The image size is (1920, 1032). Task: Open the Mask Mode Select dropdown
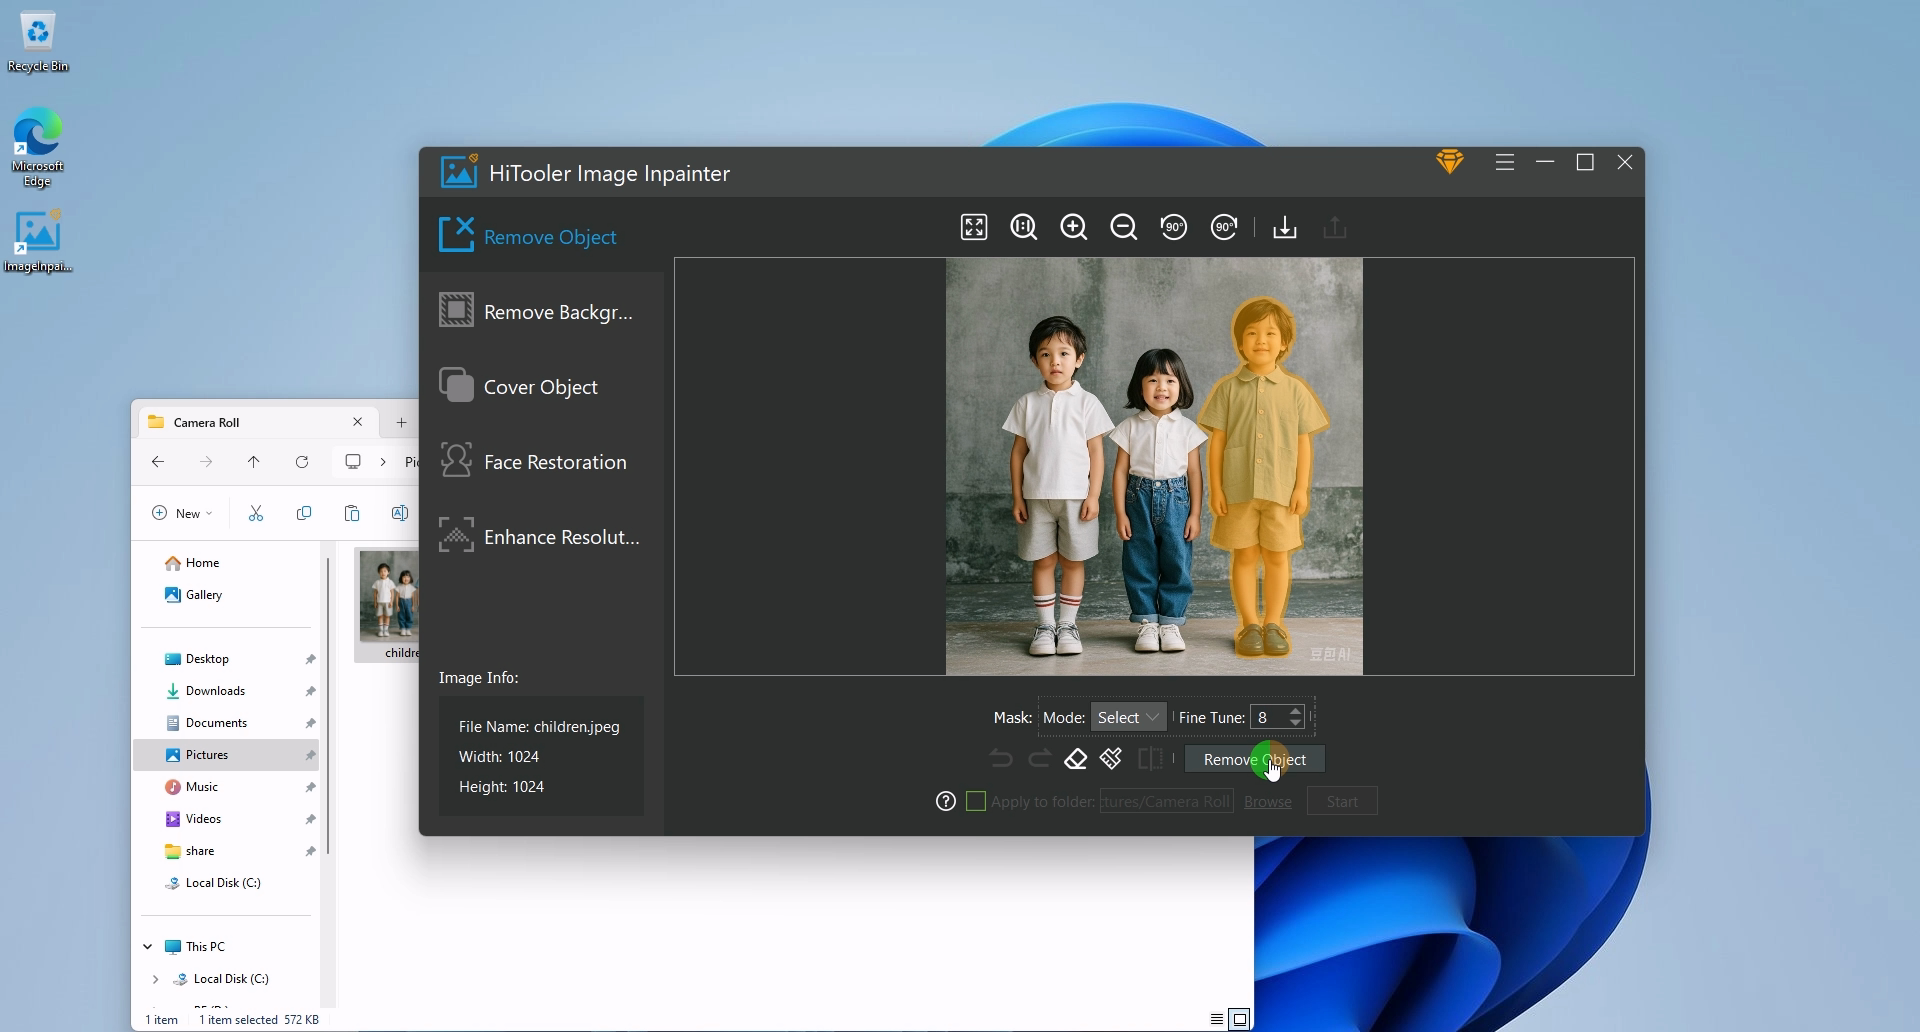click(x=1127, y=716)
